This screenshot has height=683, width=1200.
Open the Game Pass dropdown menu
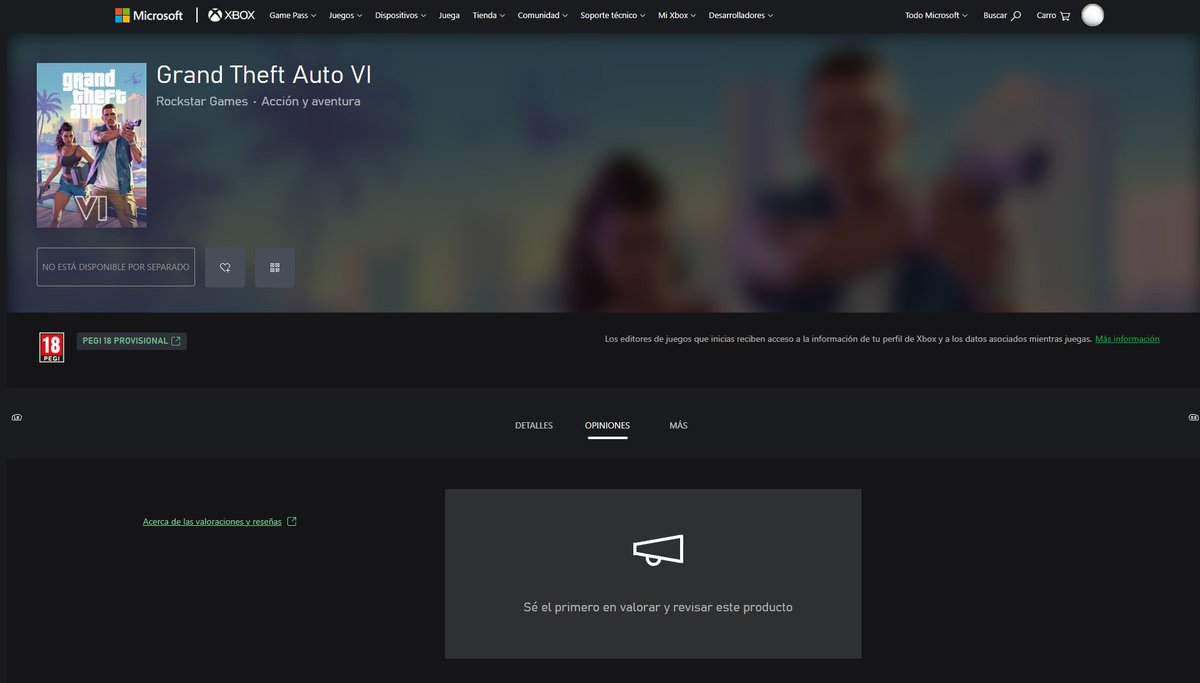(293, 16)
